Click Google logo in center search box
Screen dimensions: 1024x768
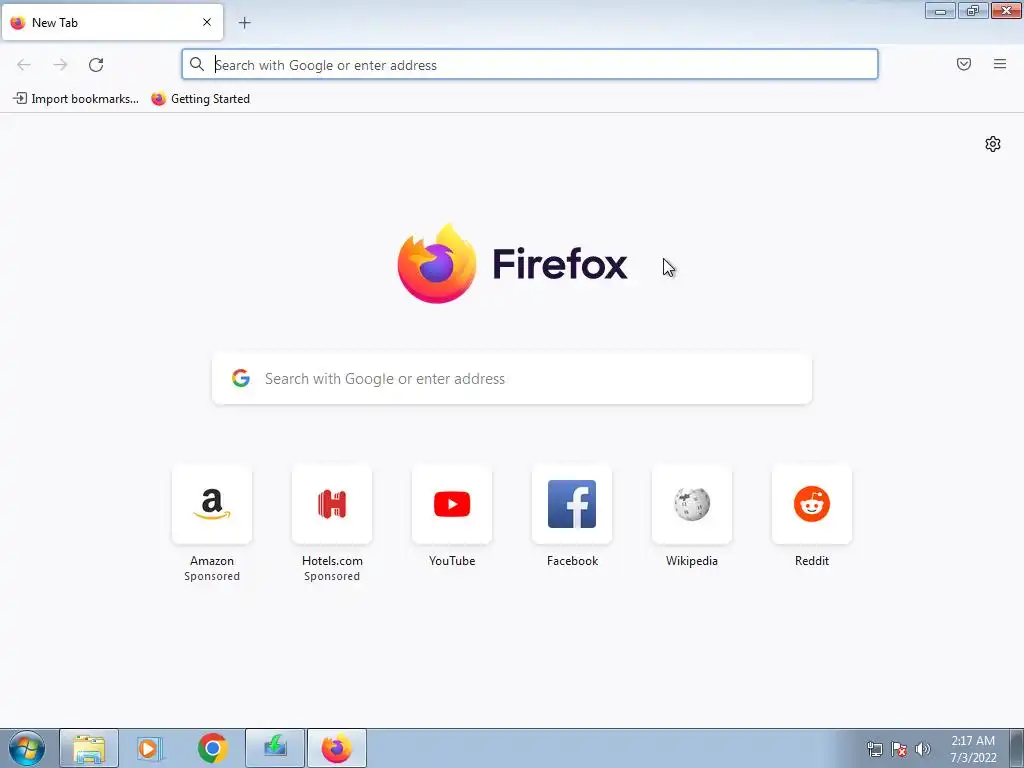pos(241,378)
